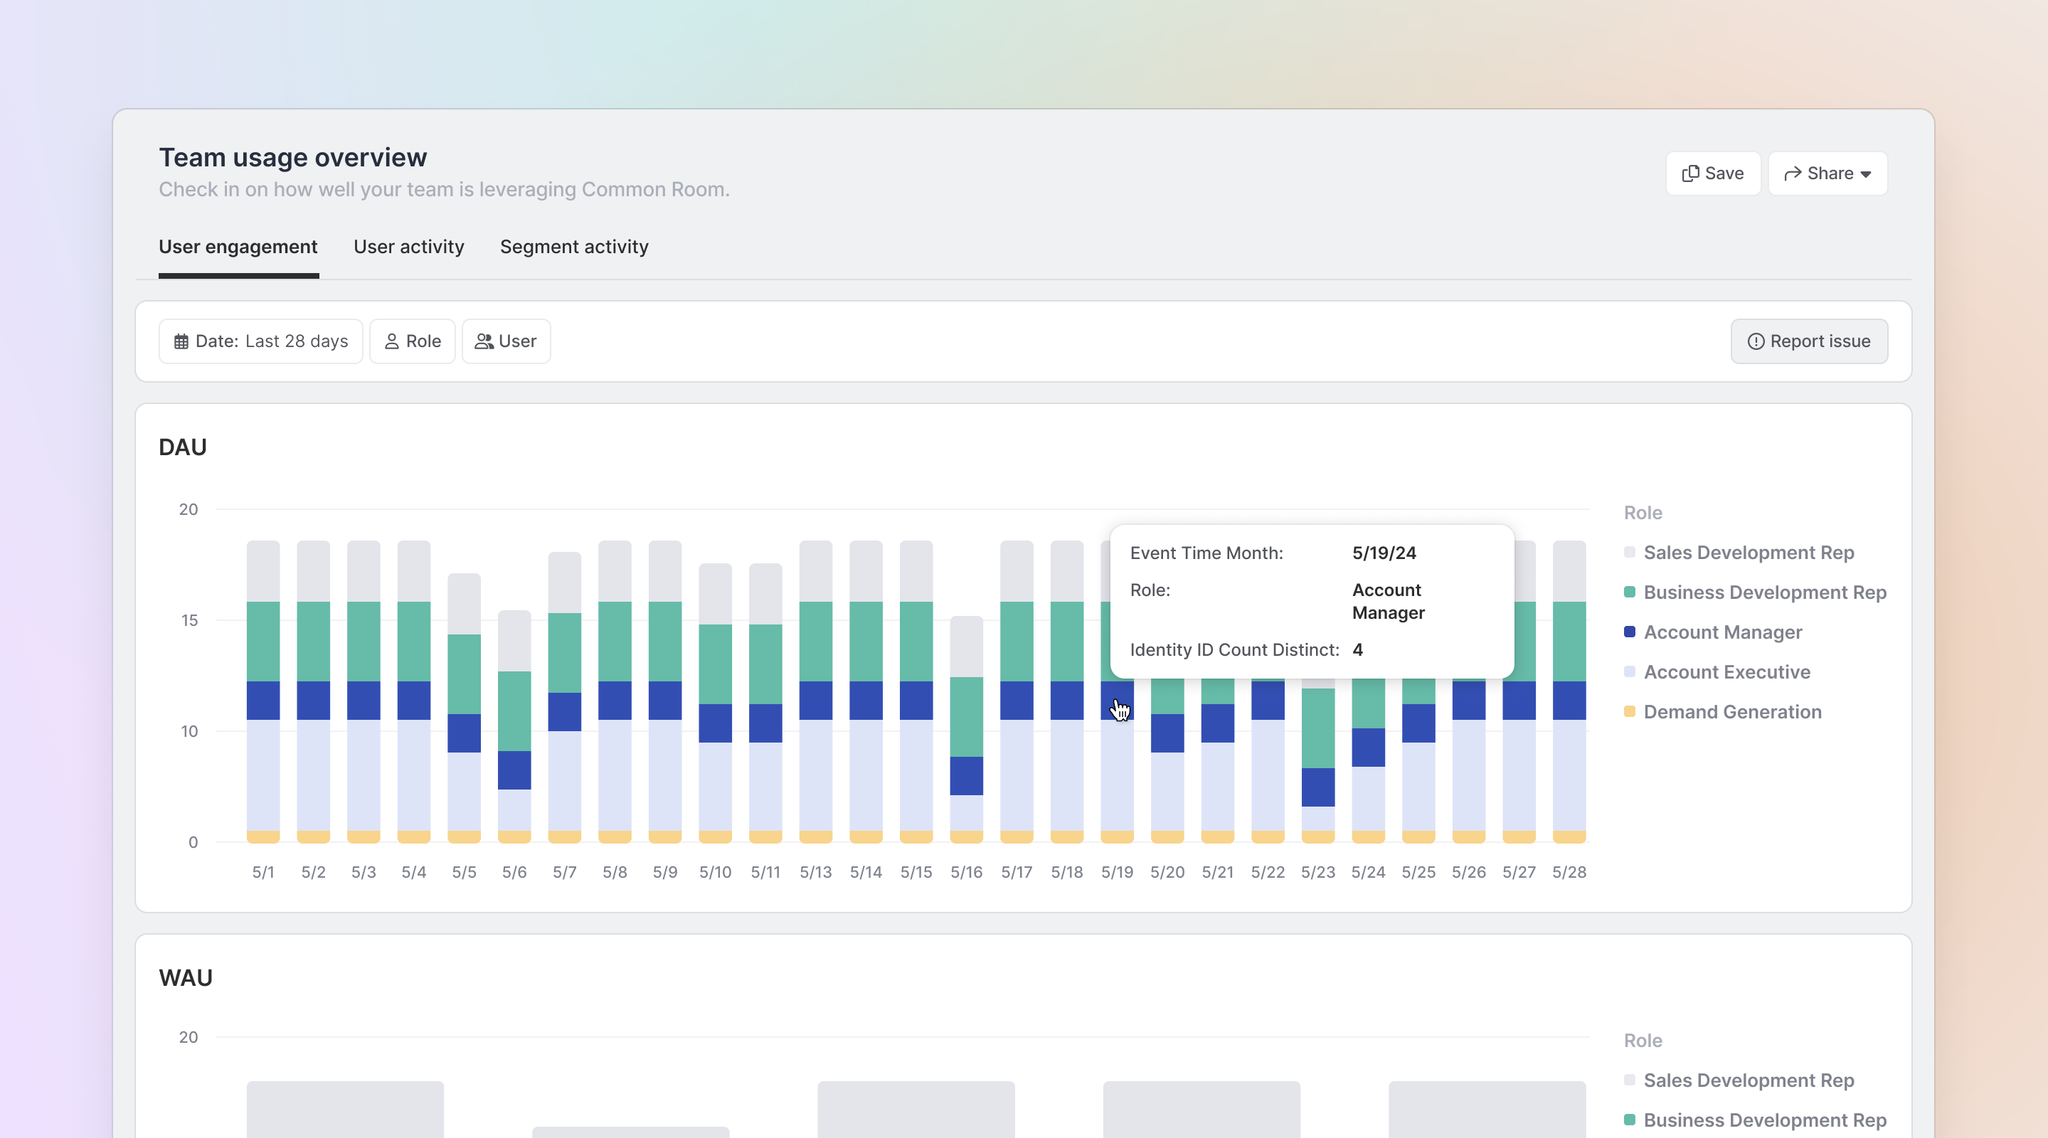Click the 5/23 green bar segment
This screenshot has height=1138, width=2048.
[x=1318, y=728]
